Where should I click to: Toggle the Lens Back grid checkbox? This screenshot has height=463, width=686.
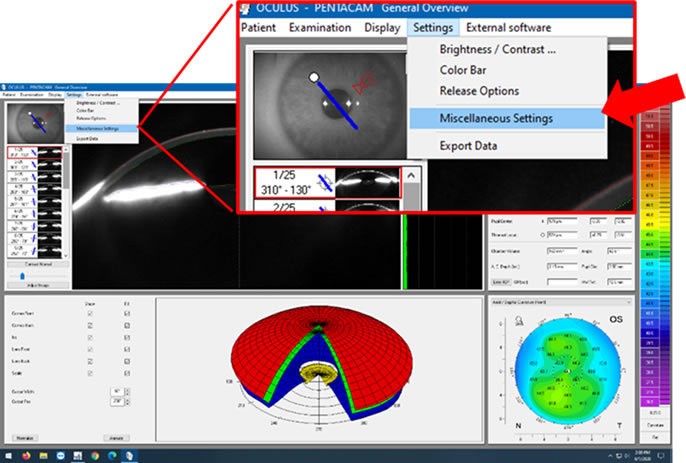click(127, 361)
